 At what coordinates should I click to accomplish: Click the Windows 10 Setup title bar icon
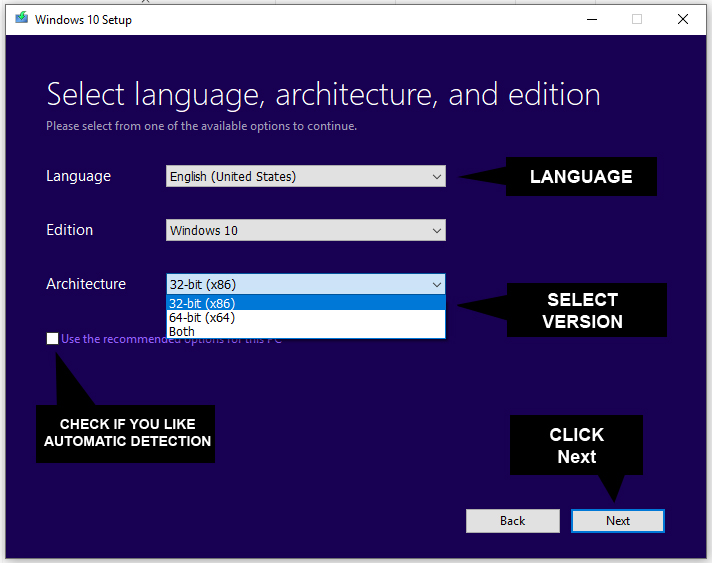[x=21, y=18]
